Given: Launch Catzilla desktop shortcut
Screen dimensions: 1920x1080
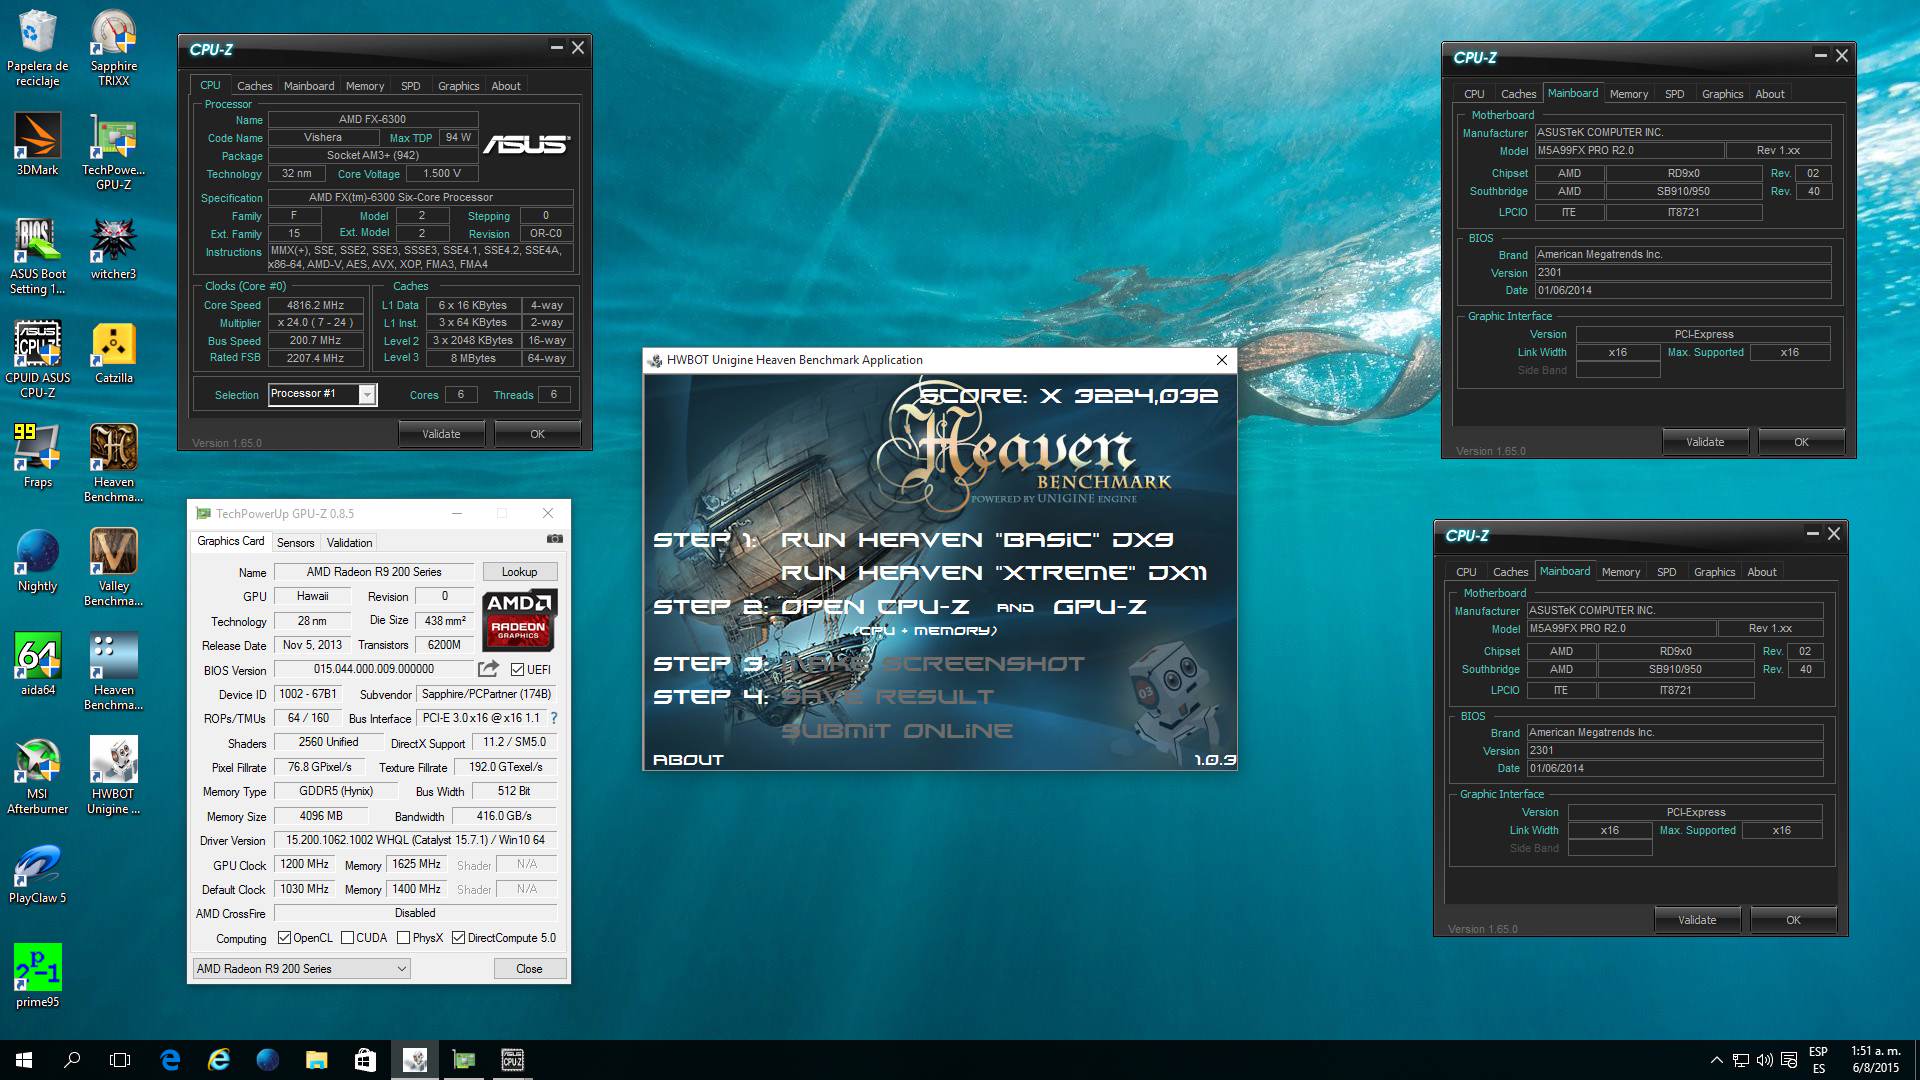Looking at the screenshot, I should [113, 352].
